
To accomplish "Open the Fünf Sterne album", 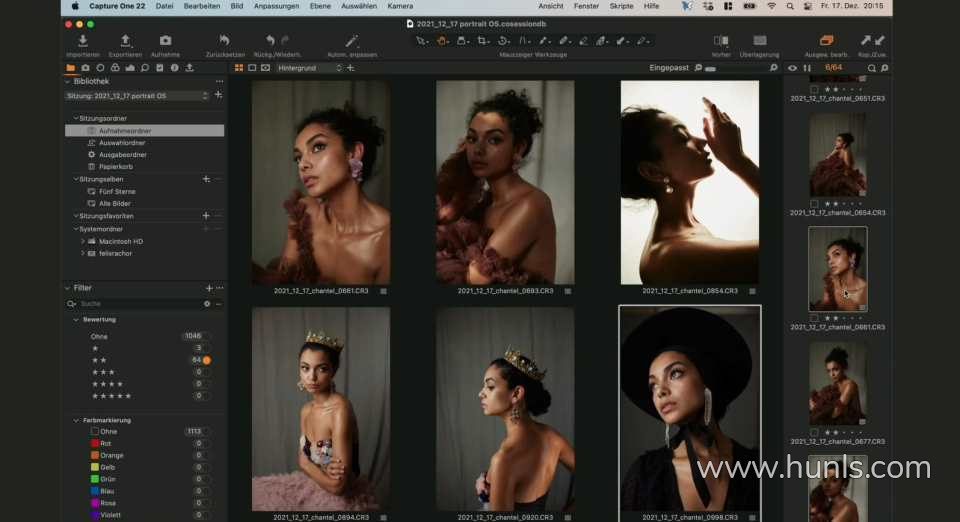I will (x=117, y=192).
